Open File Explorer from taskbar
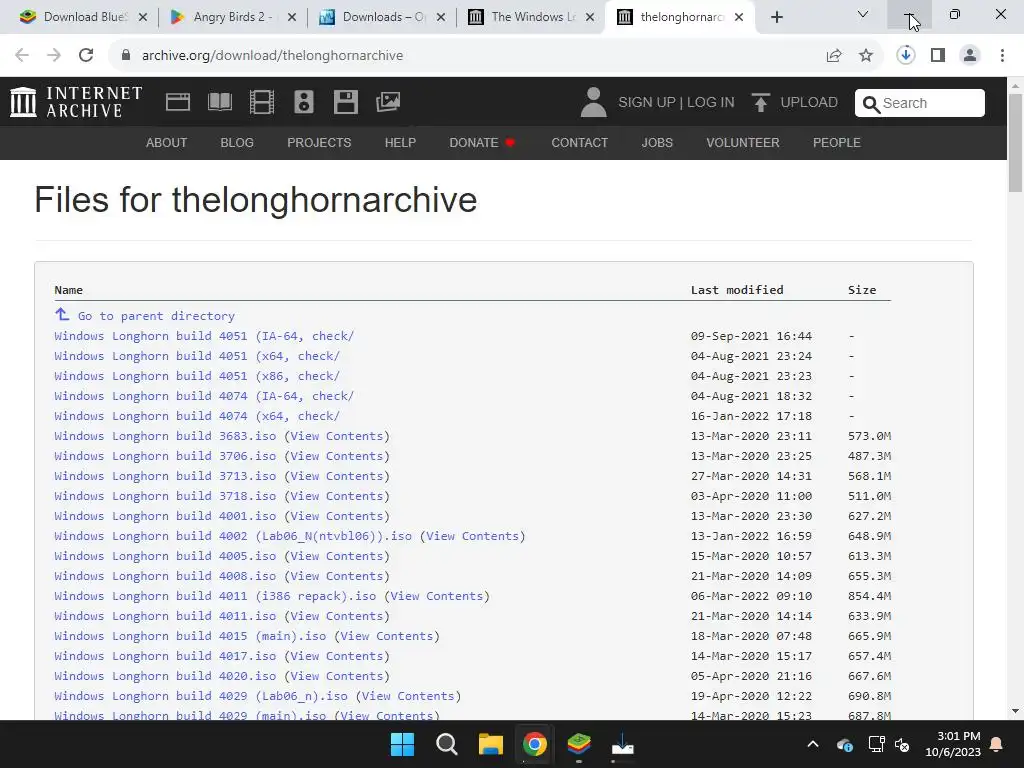The width and height of the screenshot is (1024, 768). click(490, 744)
